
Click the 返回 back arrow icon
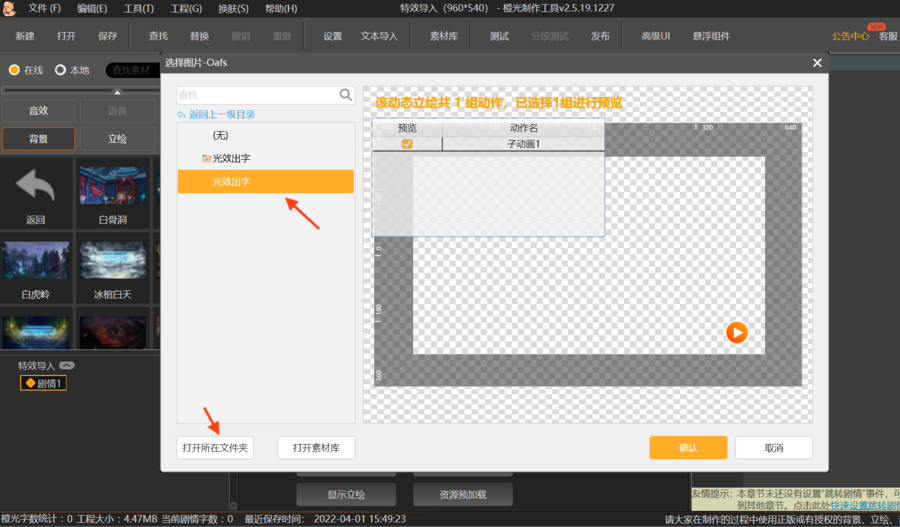36,187
